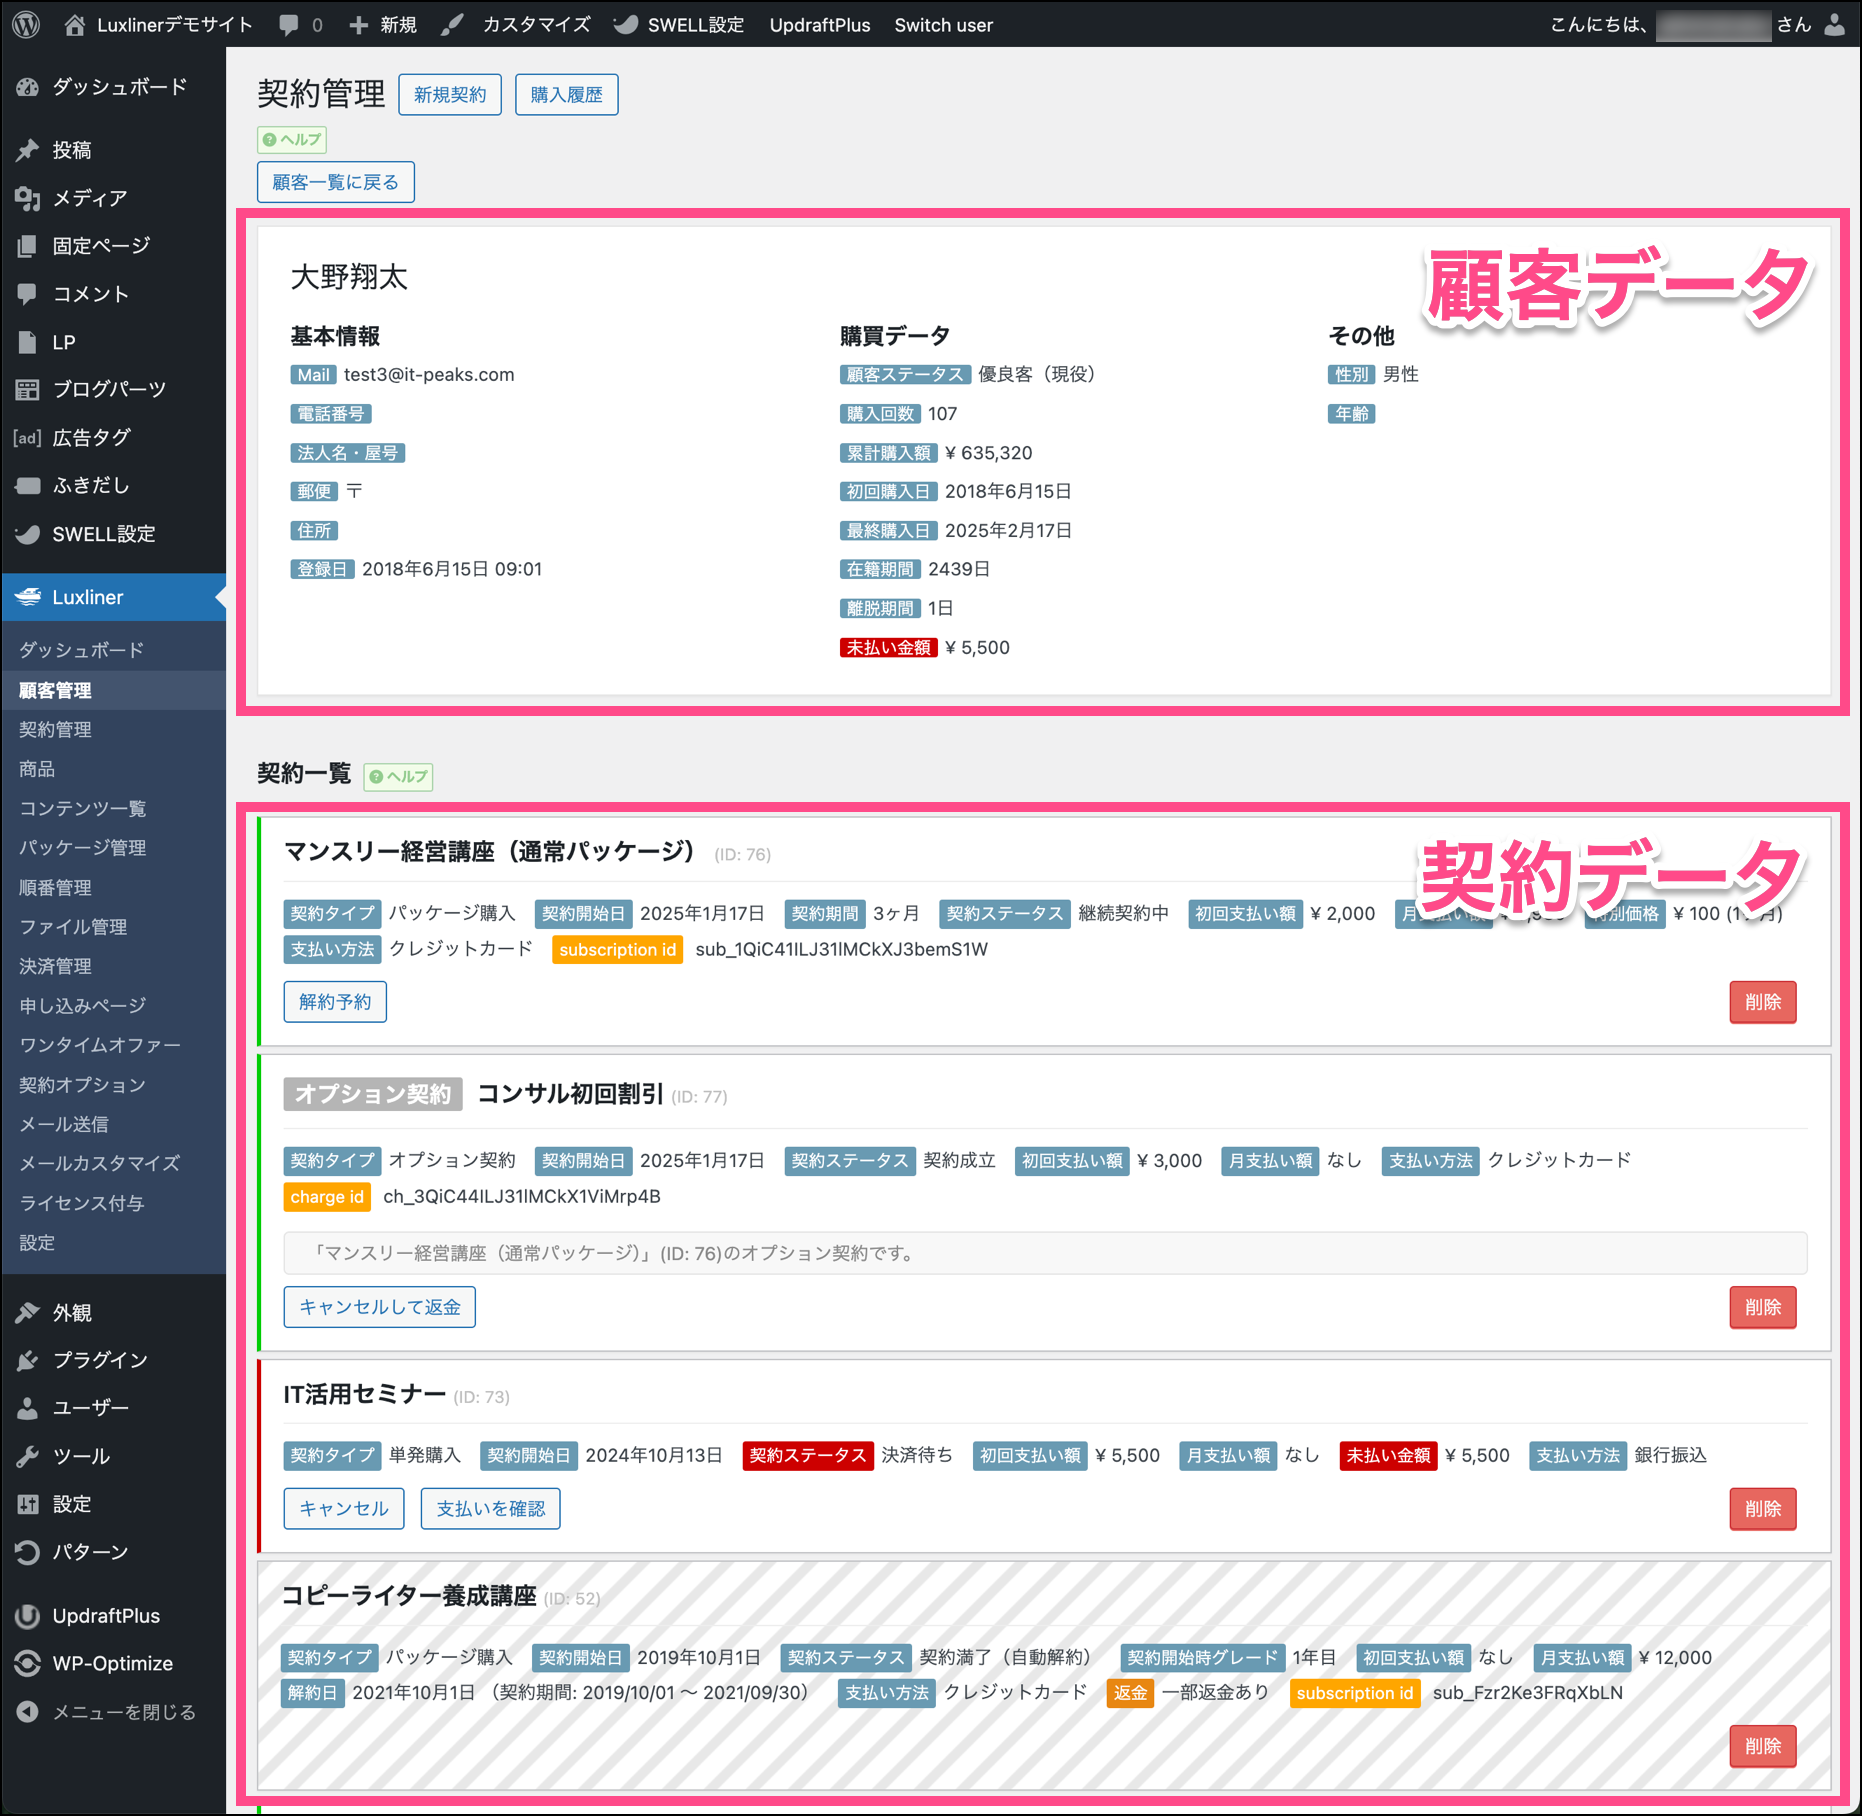Click the WP-Optimize icon in sidebar
Screen dimensions: 1862x1816
point(27,1663)
